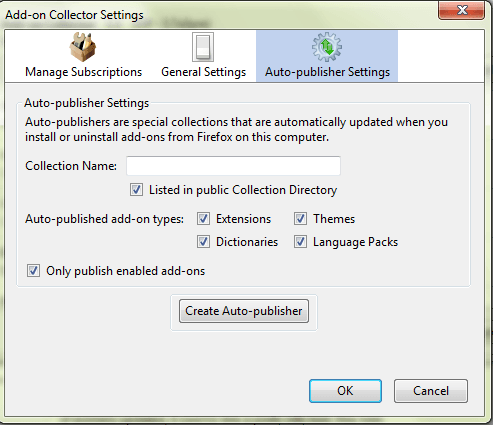493x425 pixels.
Task: Click the Create Auto-publisher button
Action: click(x=244, y=311)
